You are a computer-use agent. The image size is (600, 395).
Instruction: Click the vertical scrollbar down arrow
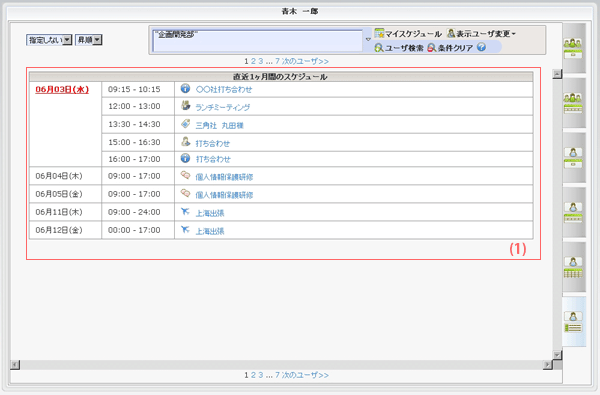click(557, 355)
